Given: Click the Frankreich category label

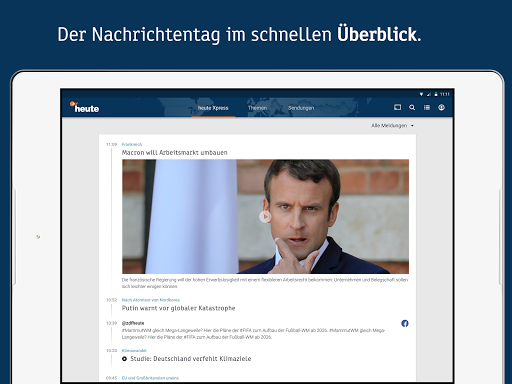Looking at the screenshot, I should (x=132, y=144).
